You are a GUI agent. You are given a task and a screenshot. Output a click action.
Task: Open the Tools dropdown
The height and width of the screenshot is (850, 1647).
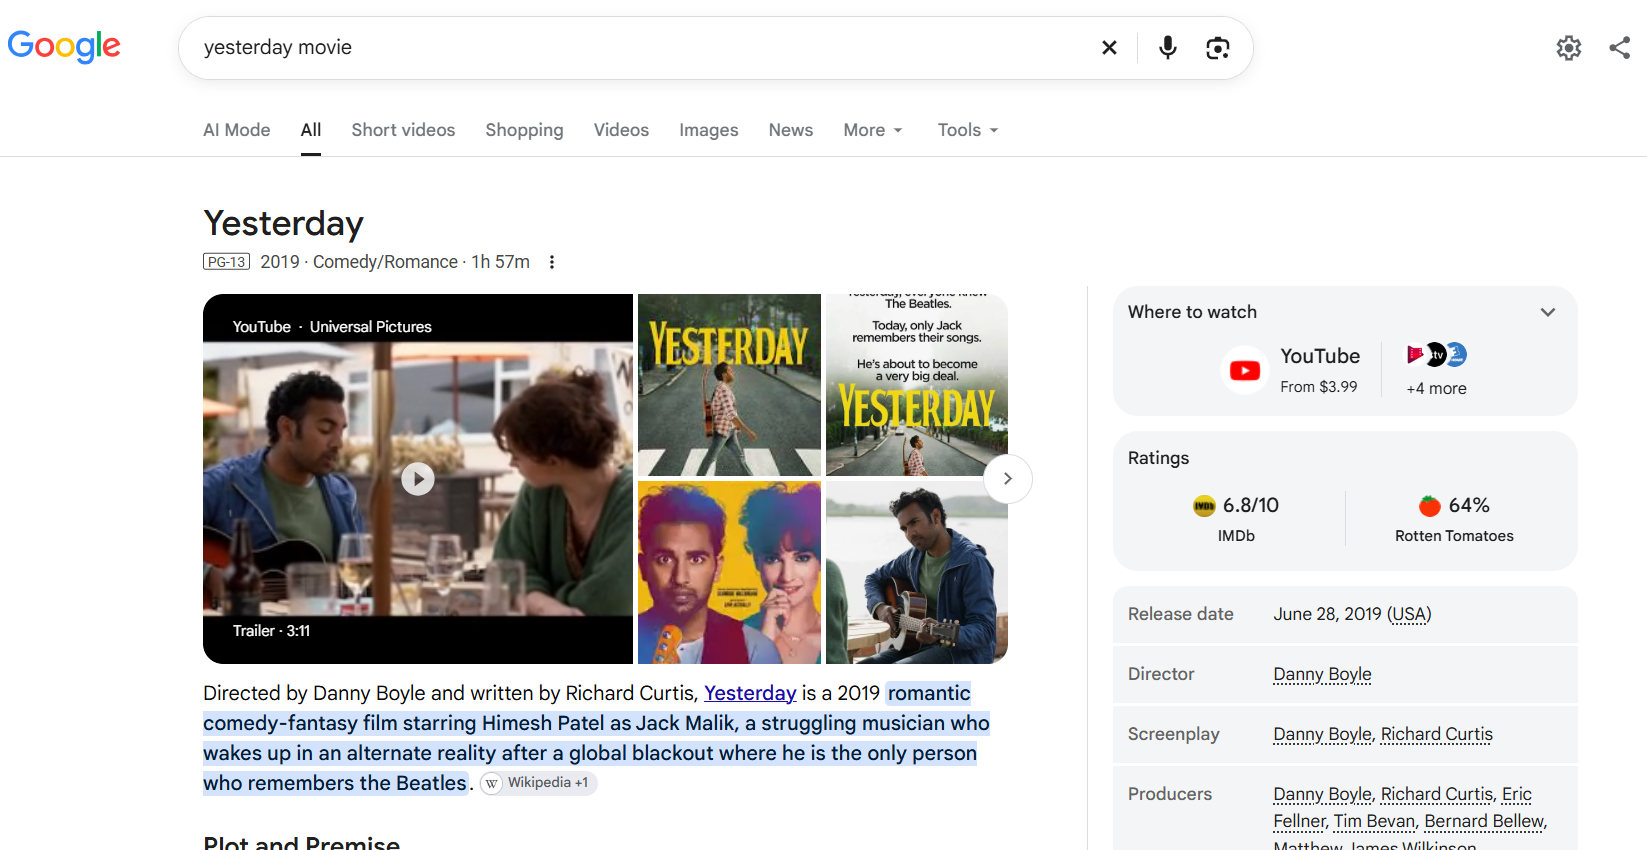[x=968, y=130]
